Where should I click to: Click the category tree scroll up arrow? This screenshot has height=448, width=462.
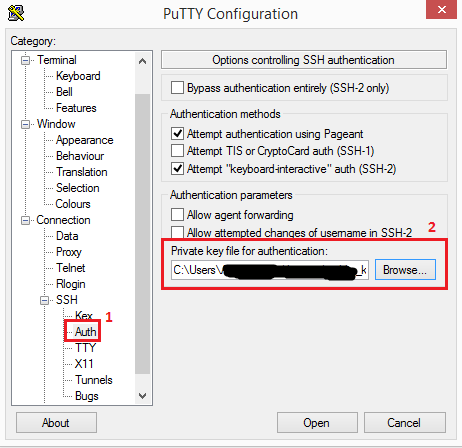(x=143, y=61)
